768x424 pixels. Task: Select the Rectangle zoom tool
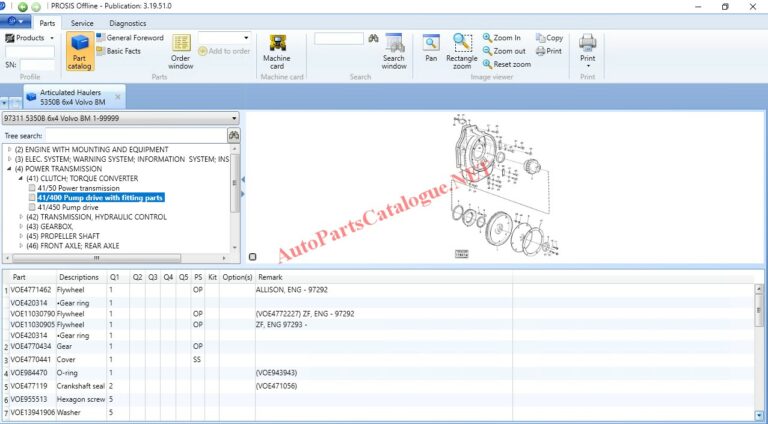tap(462, 51)
